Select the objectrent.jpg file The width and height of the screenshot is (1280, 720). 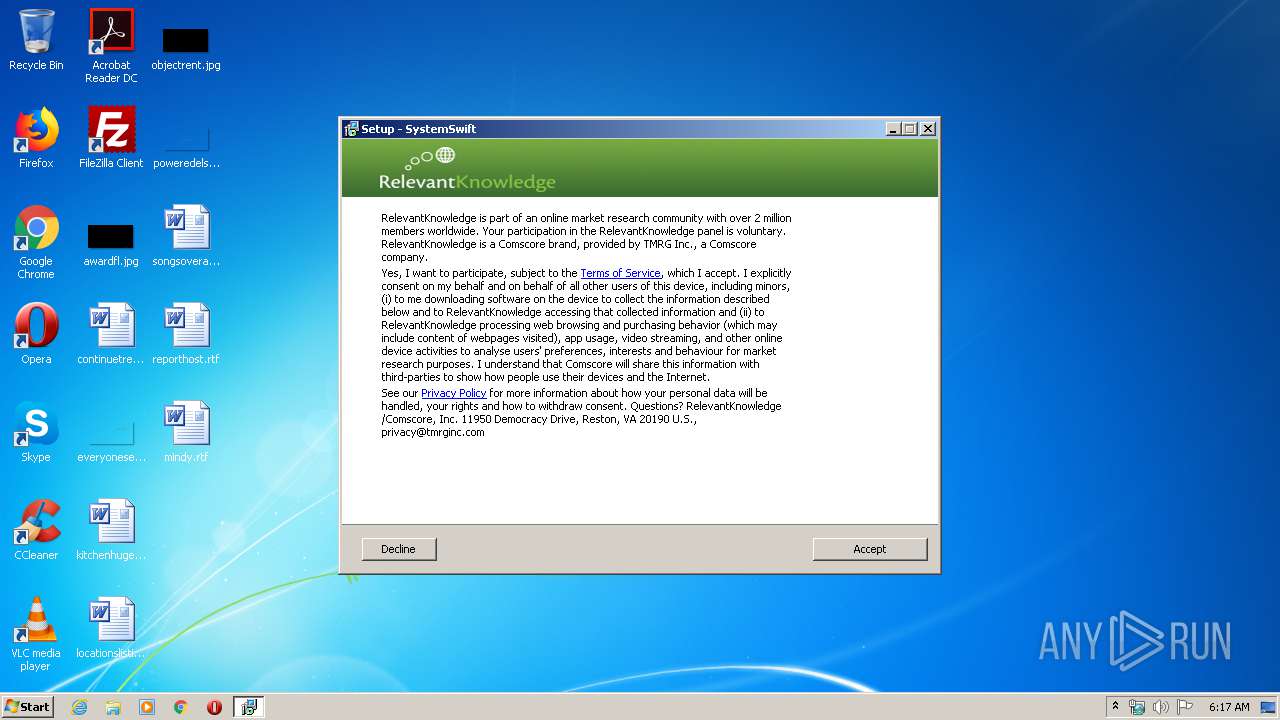[x=186, y=48]
